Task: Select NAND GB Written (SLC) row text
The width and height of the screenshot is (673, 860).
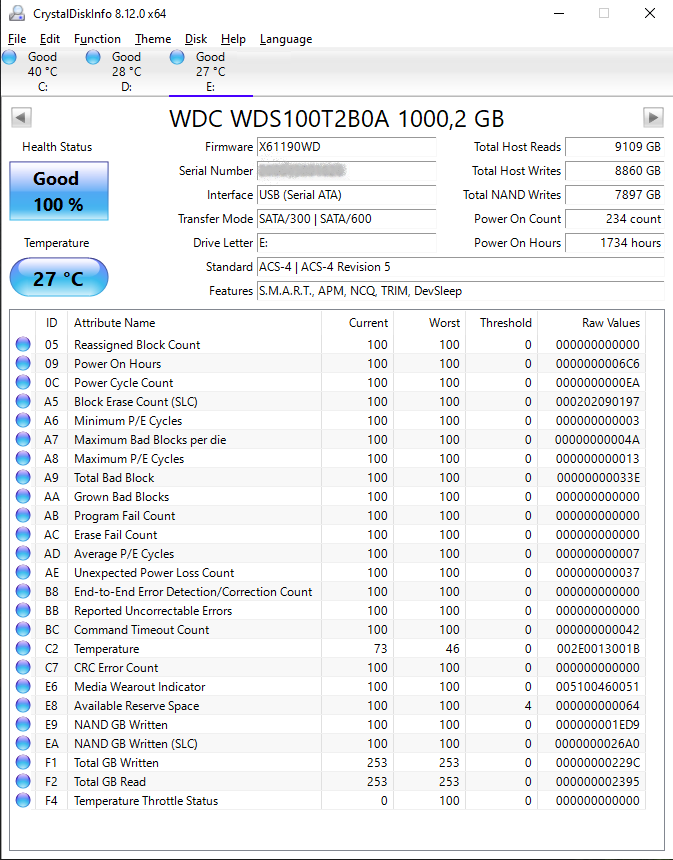Action: pyautogui.click(x=135, y=744)
